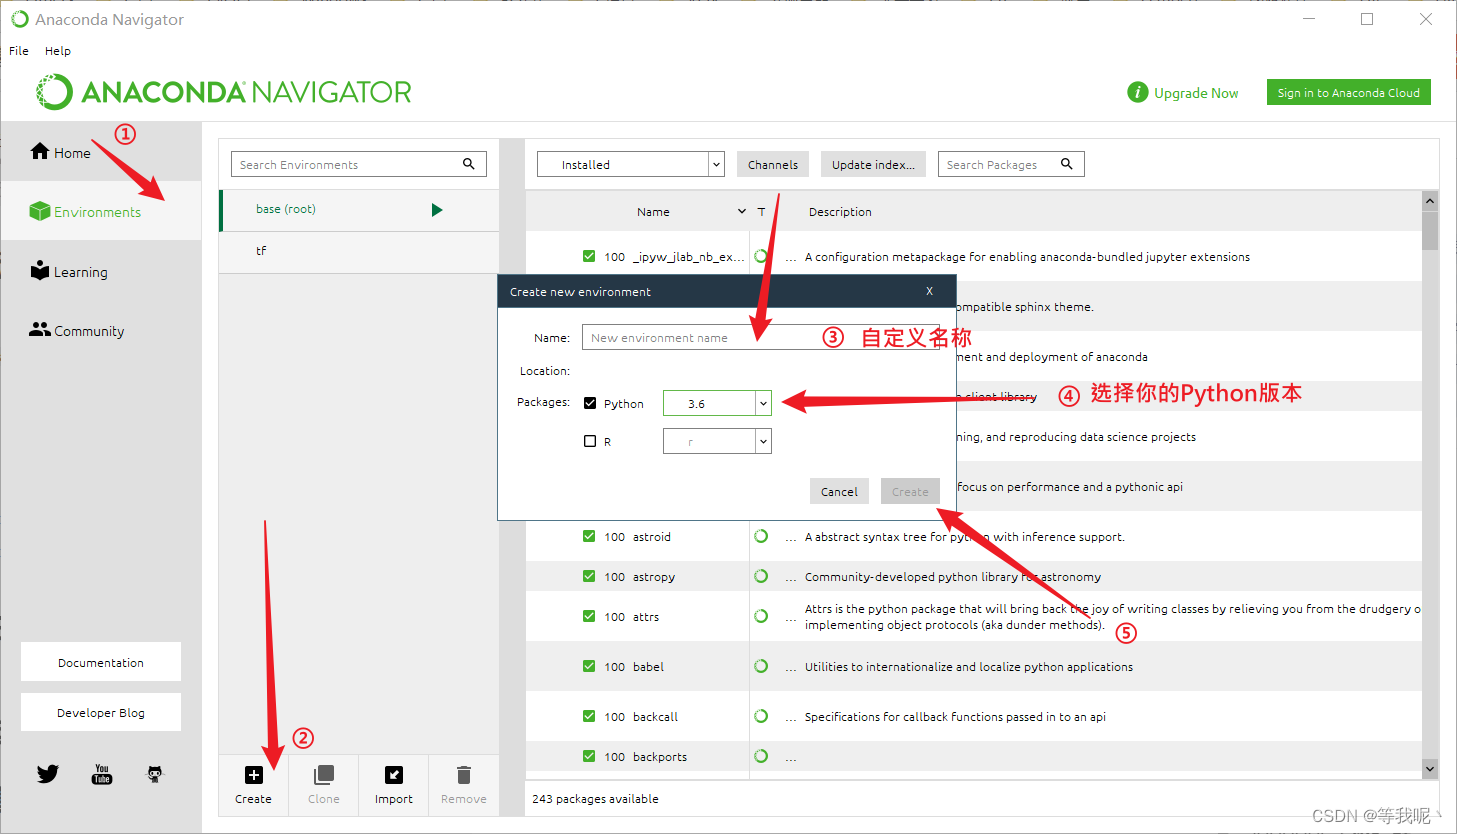Click the Description column header
The height and width of the screenshot is (834, 1457).
point(840,212)
